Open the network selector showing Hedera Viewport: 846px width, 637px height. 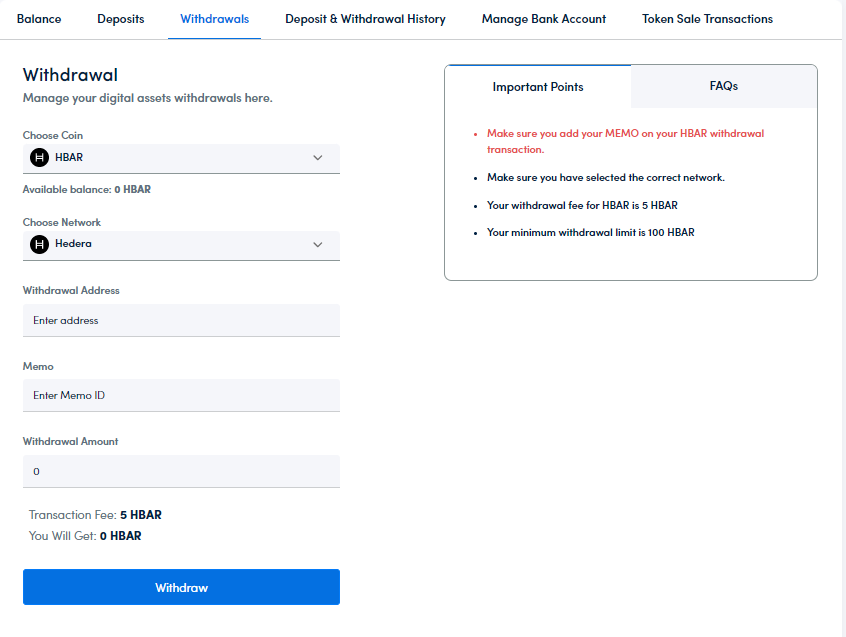coord(180,245)
